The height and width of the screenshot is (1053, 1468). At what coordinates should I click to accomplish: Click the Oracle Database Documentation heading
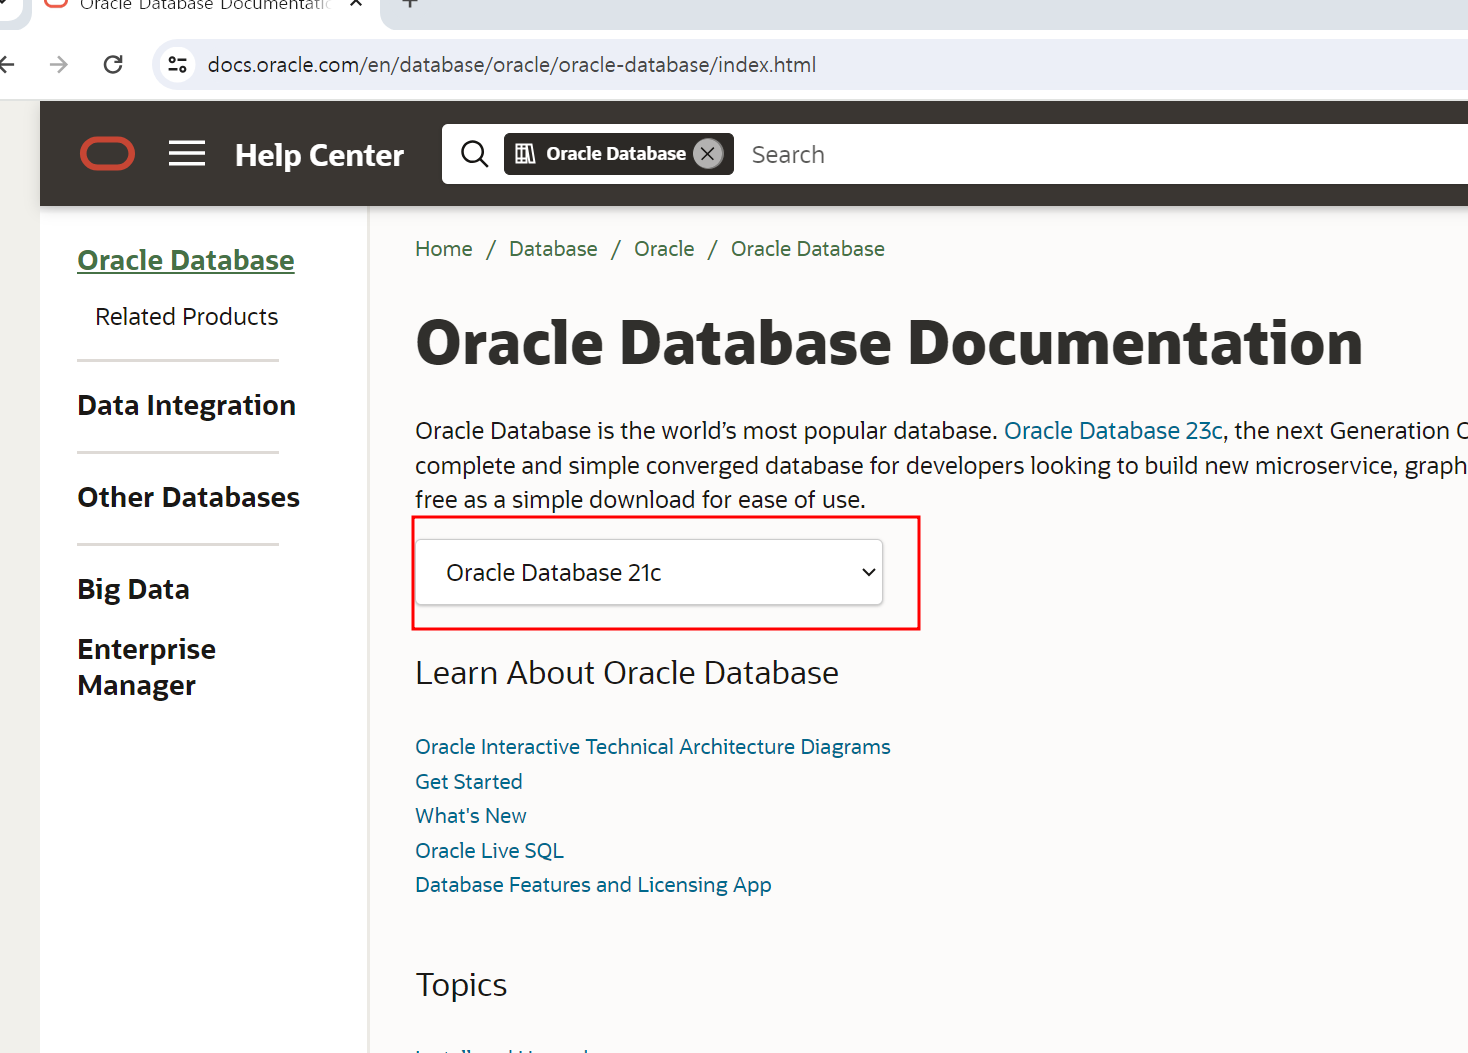point(889,343)
